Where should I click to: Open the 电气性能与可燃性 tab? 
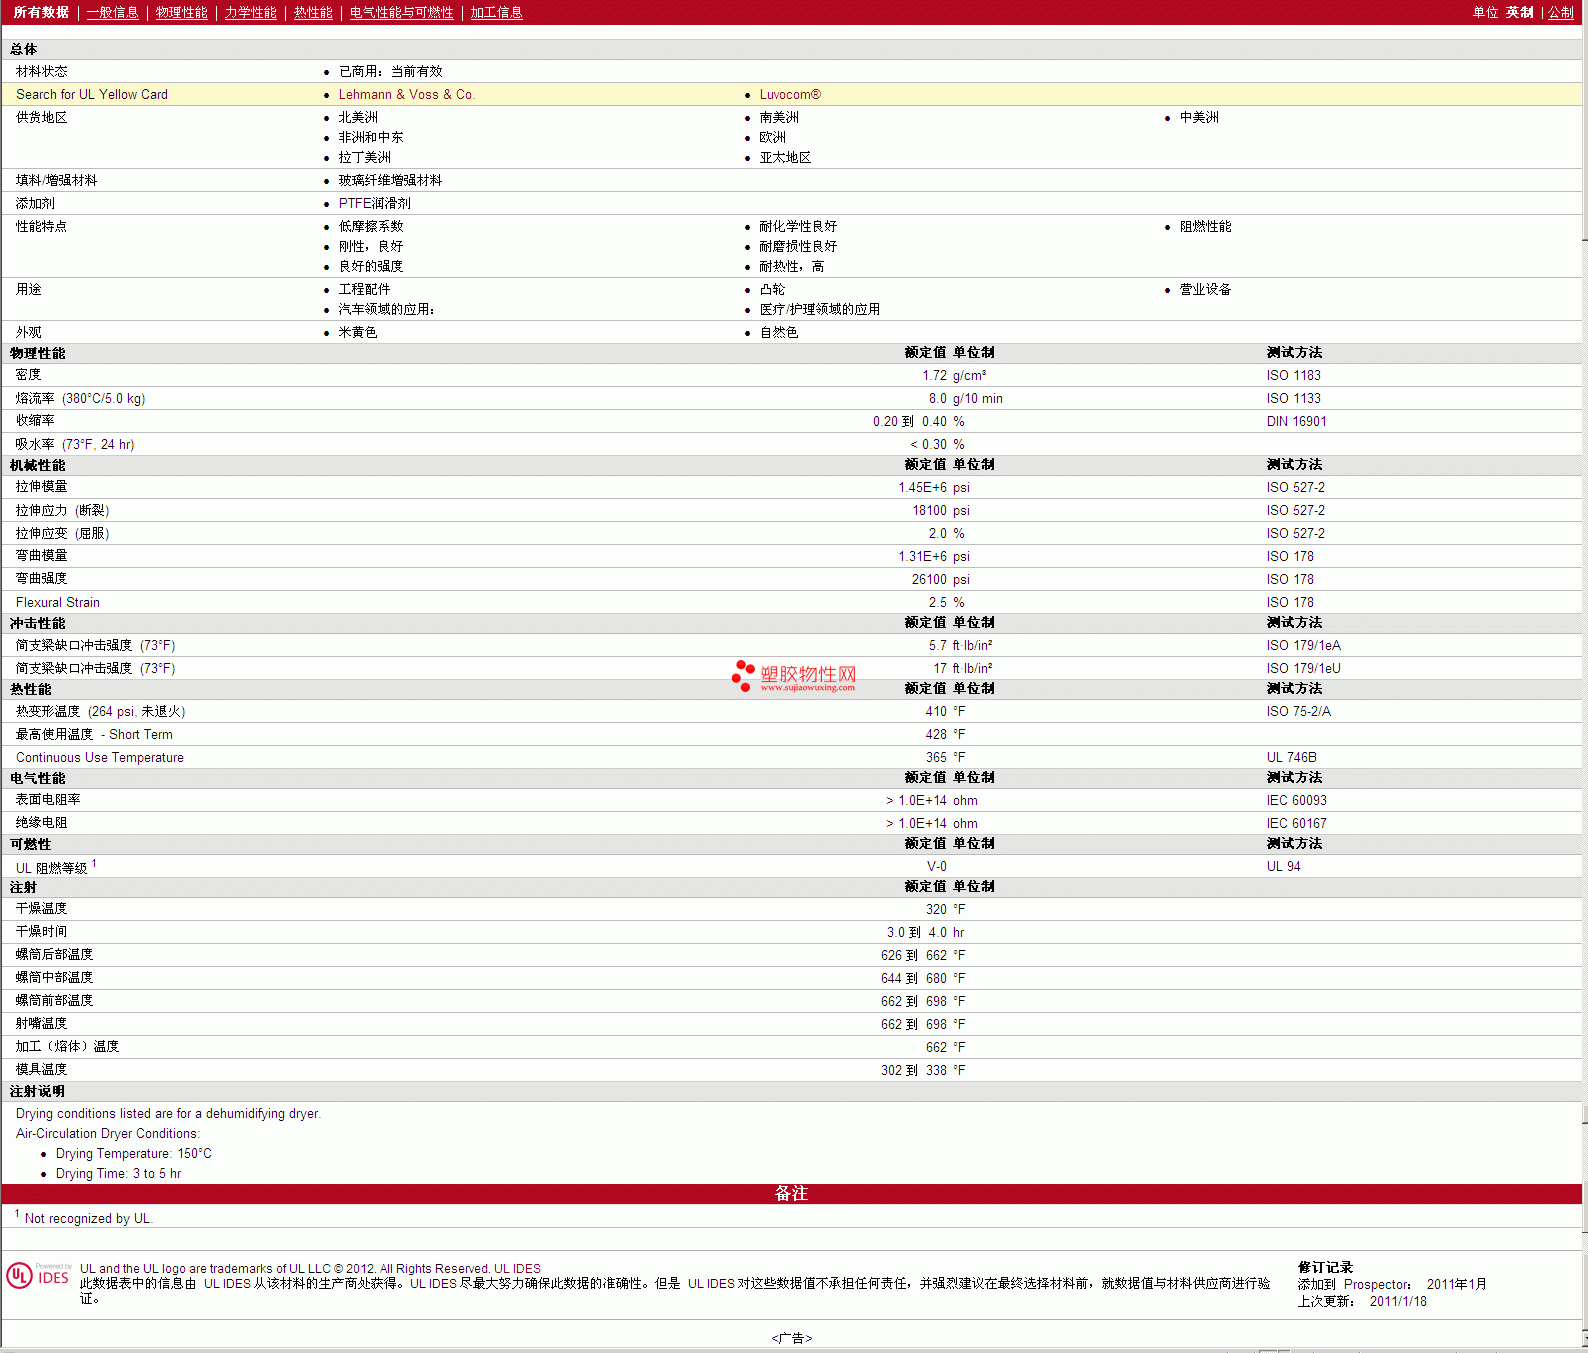click(402, 12)
